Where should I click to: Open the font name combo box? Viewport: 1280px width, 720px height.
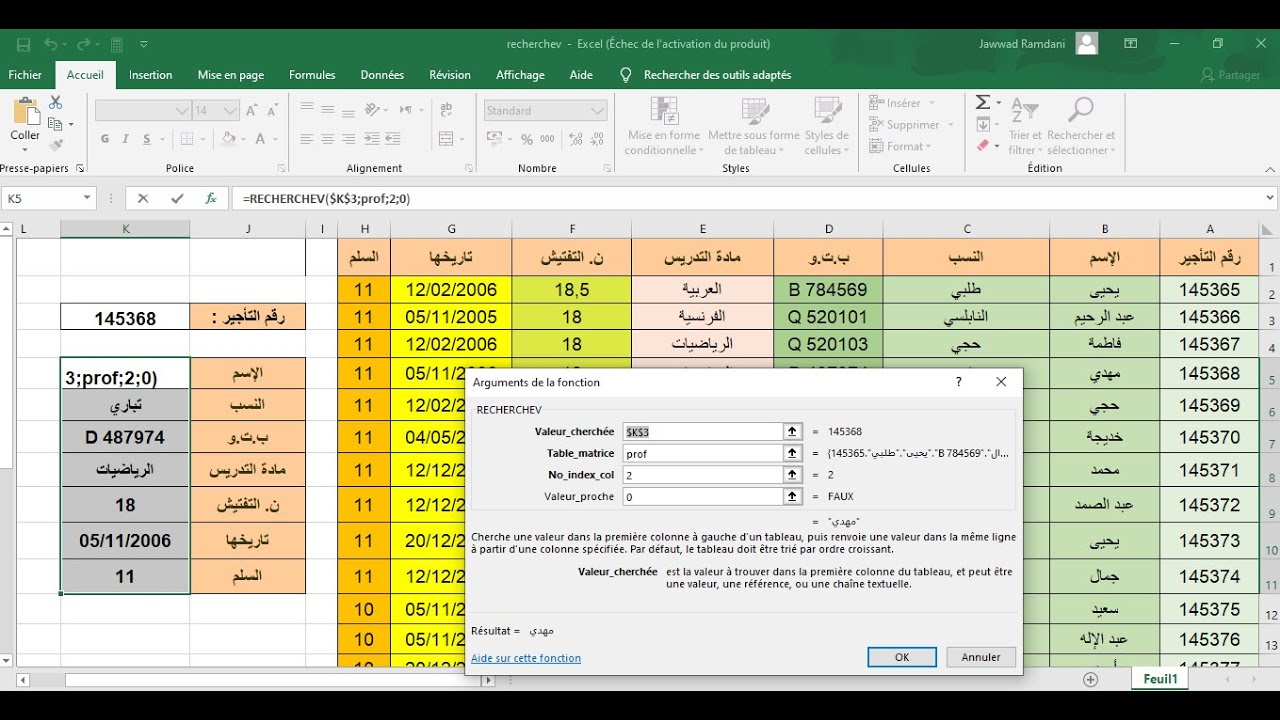[143, 111]
